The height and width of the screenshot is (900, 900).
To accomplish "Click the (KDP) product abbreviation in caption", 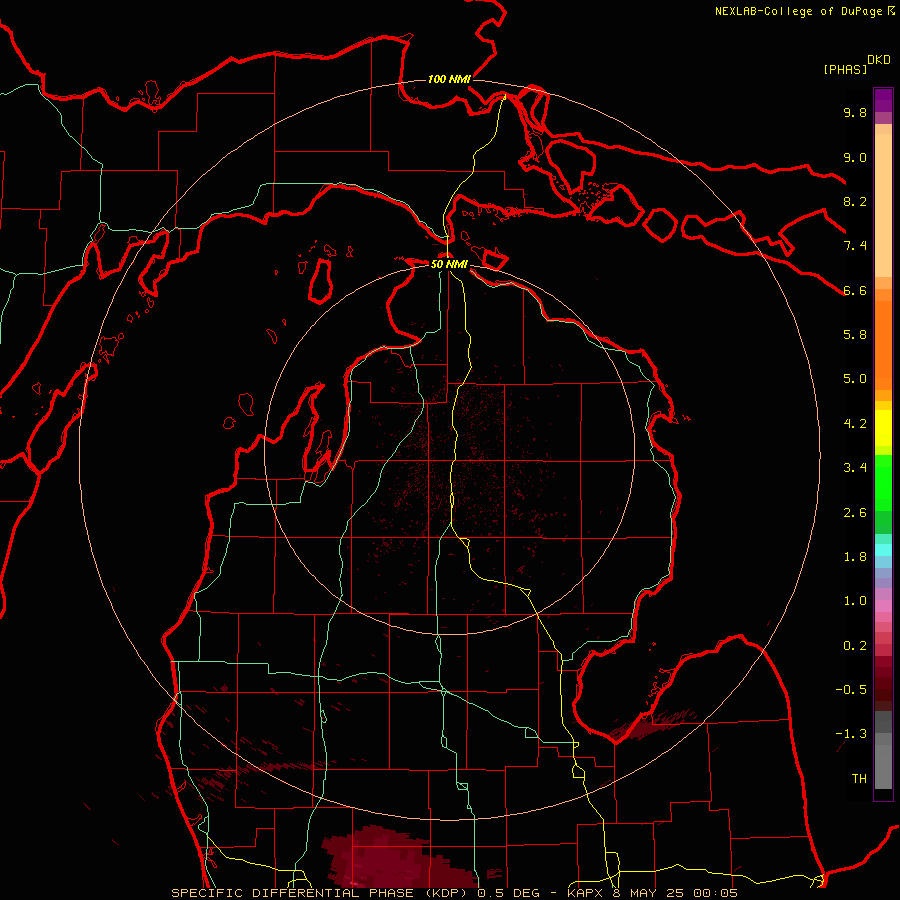I will pos(444,893).
